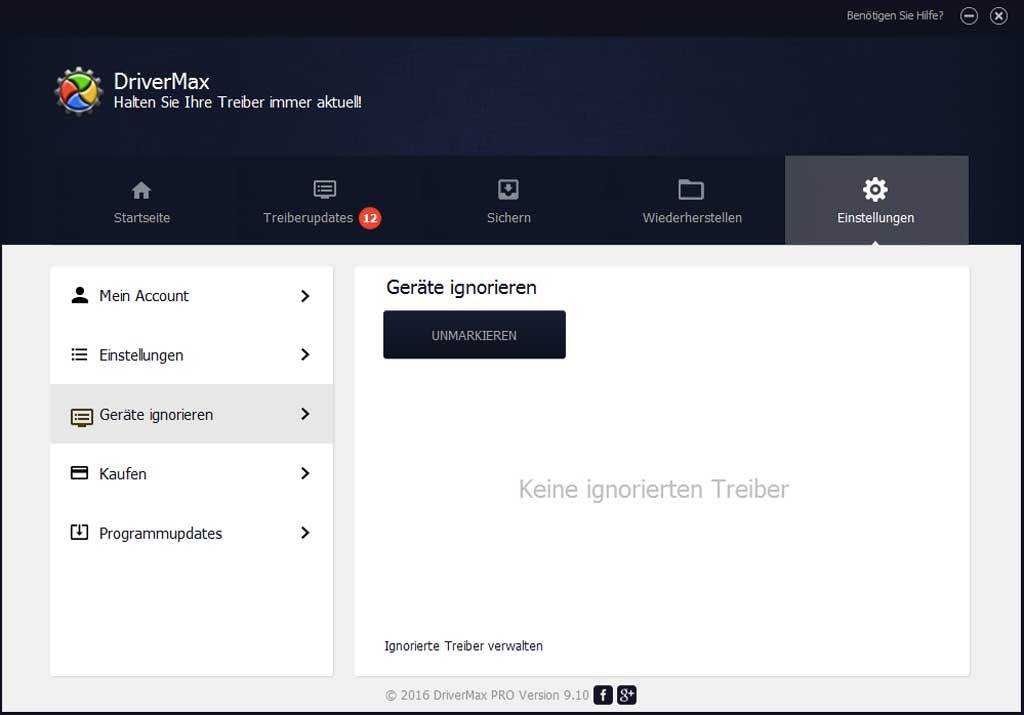Viewport: 1024px width, 715px height.
Task: Click the Programmupdates download icon
Action: (79, 532)
